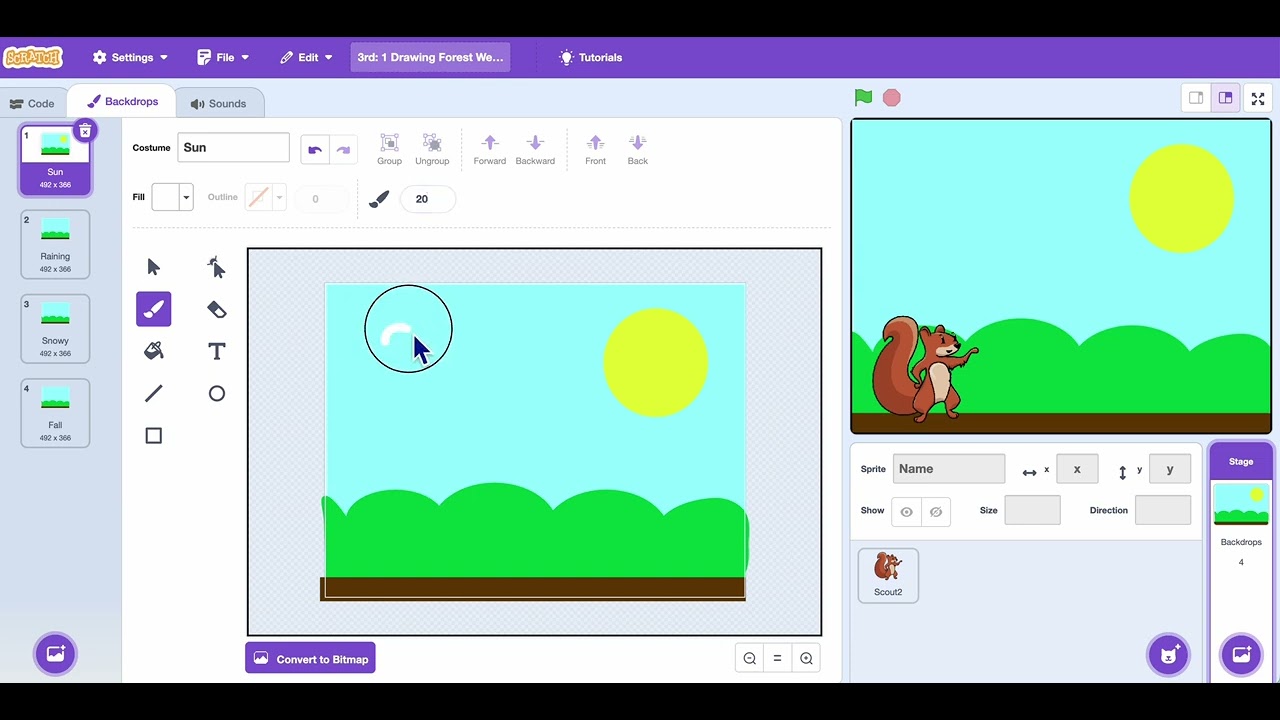The image size is (1280, 720).
Task: Click Choose a Backdrop button under Stage
Action: pos(1241,655)
